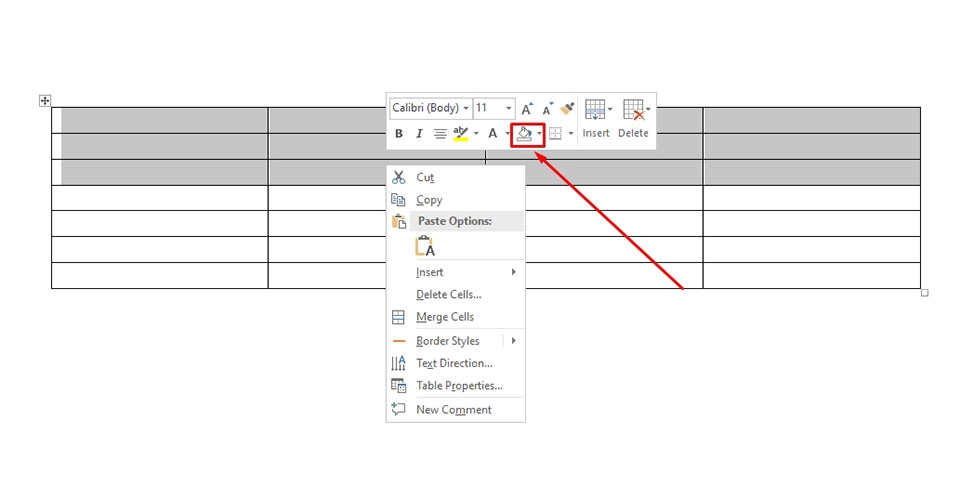
Task: Click the table move handle icon
Action: (45, 100)
